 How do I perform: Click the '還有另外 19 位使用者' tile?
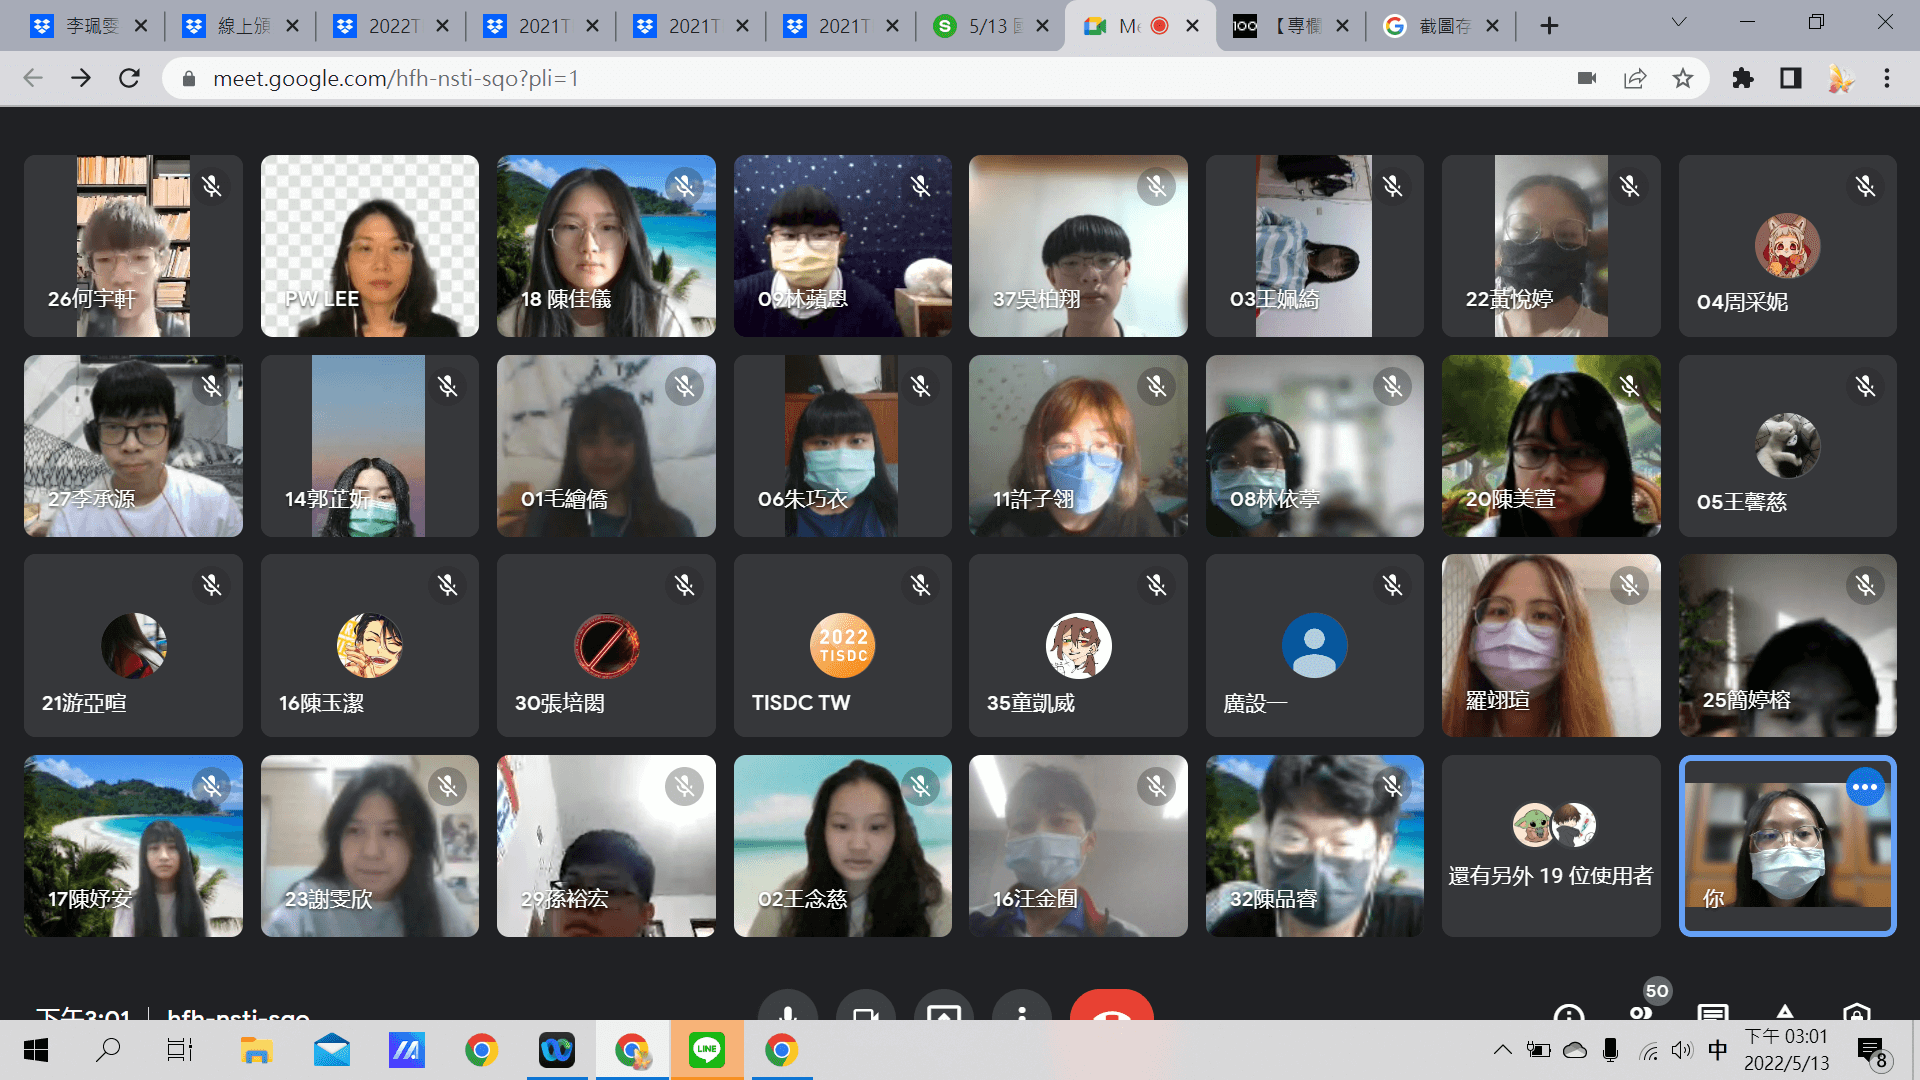click(x=1550, y=846)
